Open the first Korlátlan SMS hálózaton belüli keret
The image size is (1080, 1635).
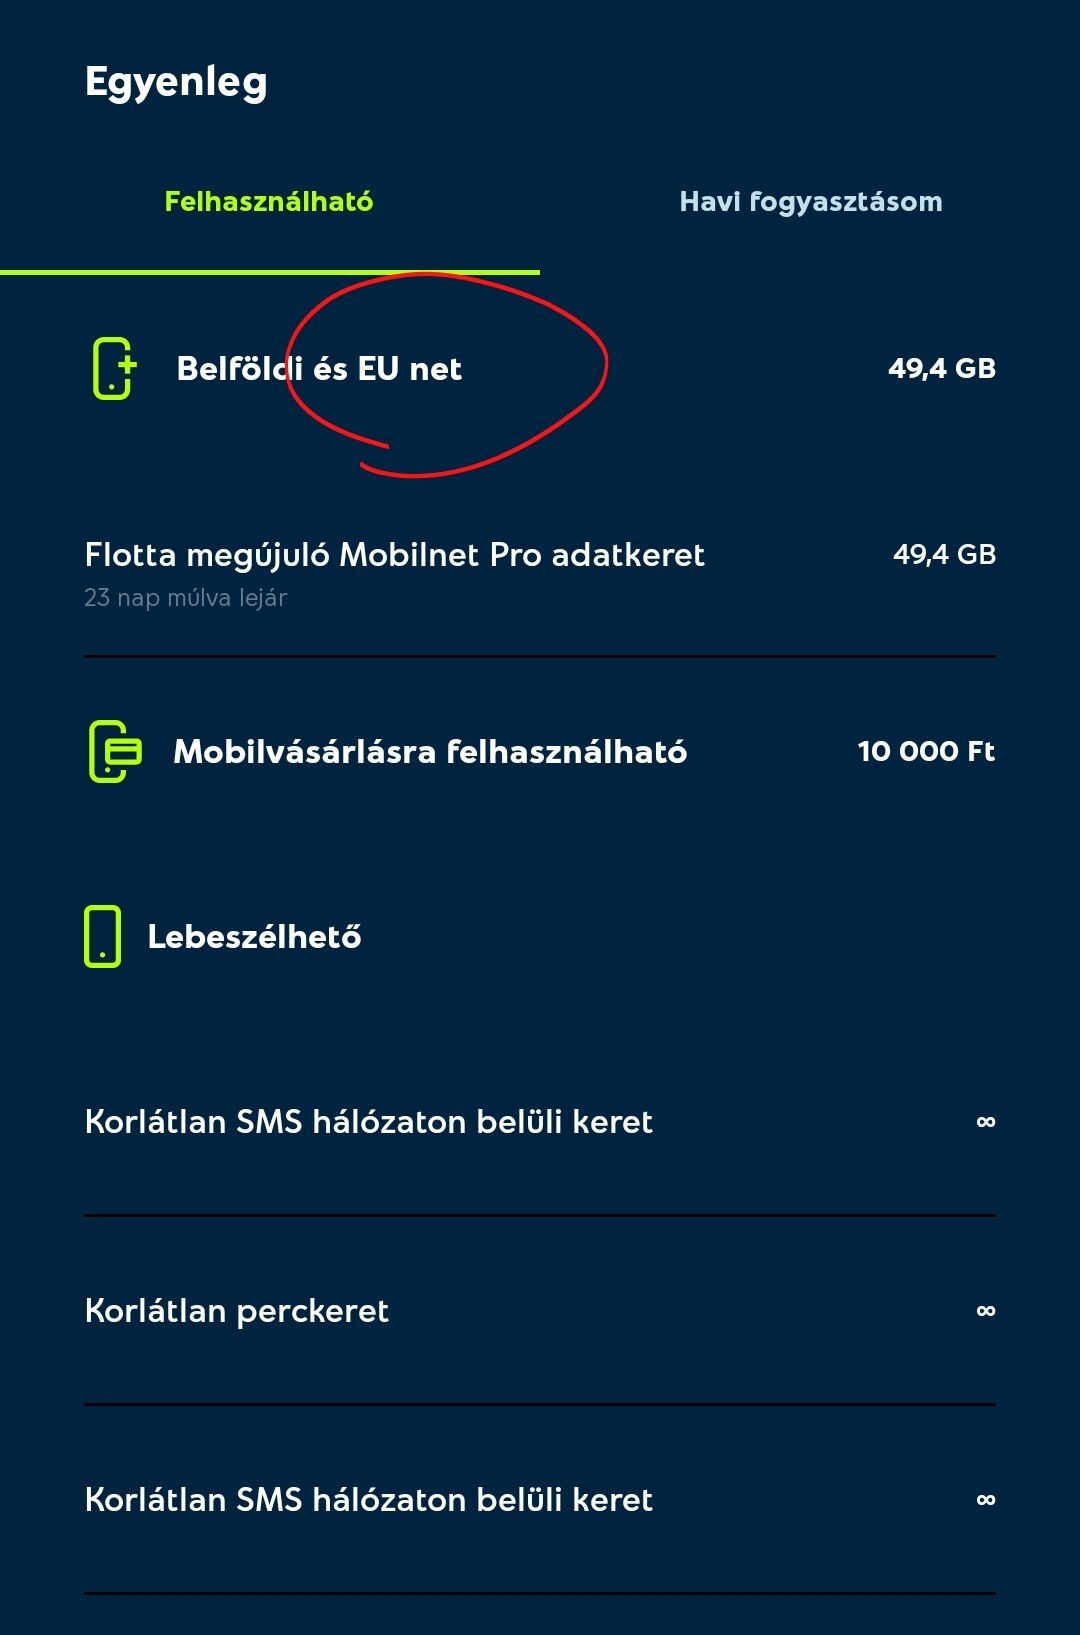540,1122
